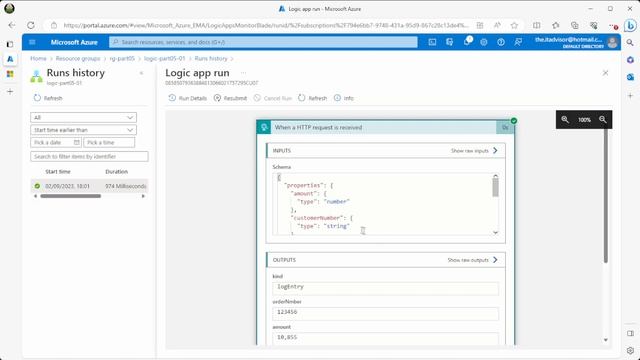640x360 pixels.
Task: Close the Logic app run blade
Action: (605, 73)
